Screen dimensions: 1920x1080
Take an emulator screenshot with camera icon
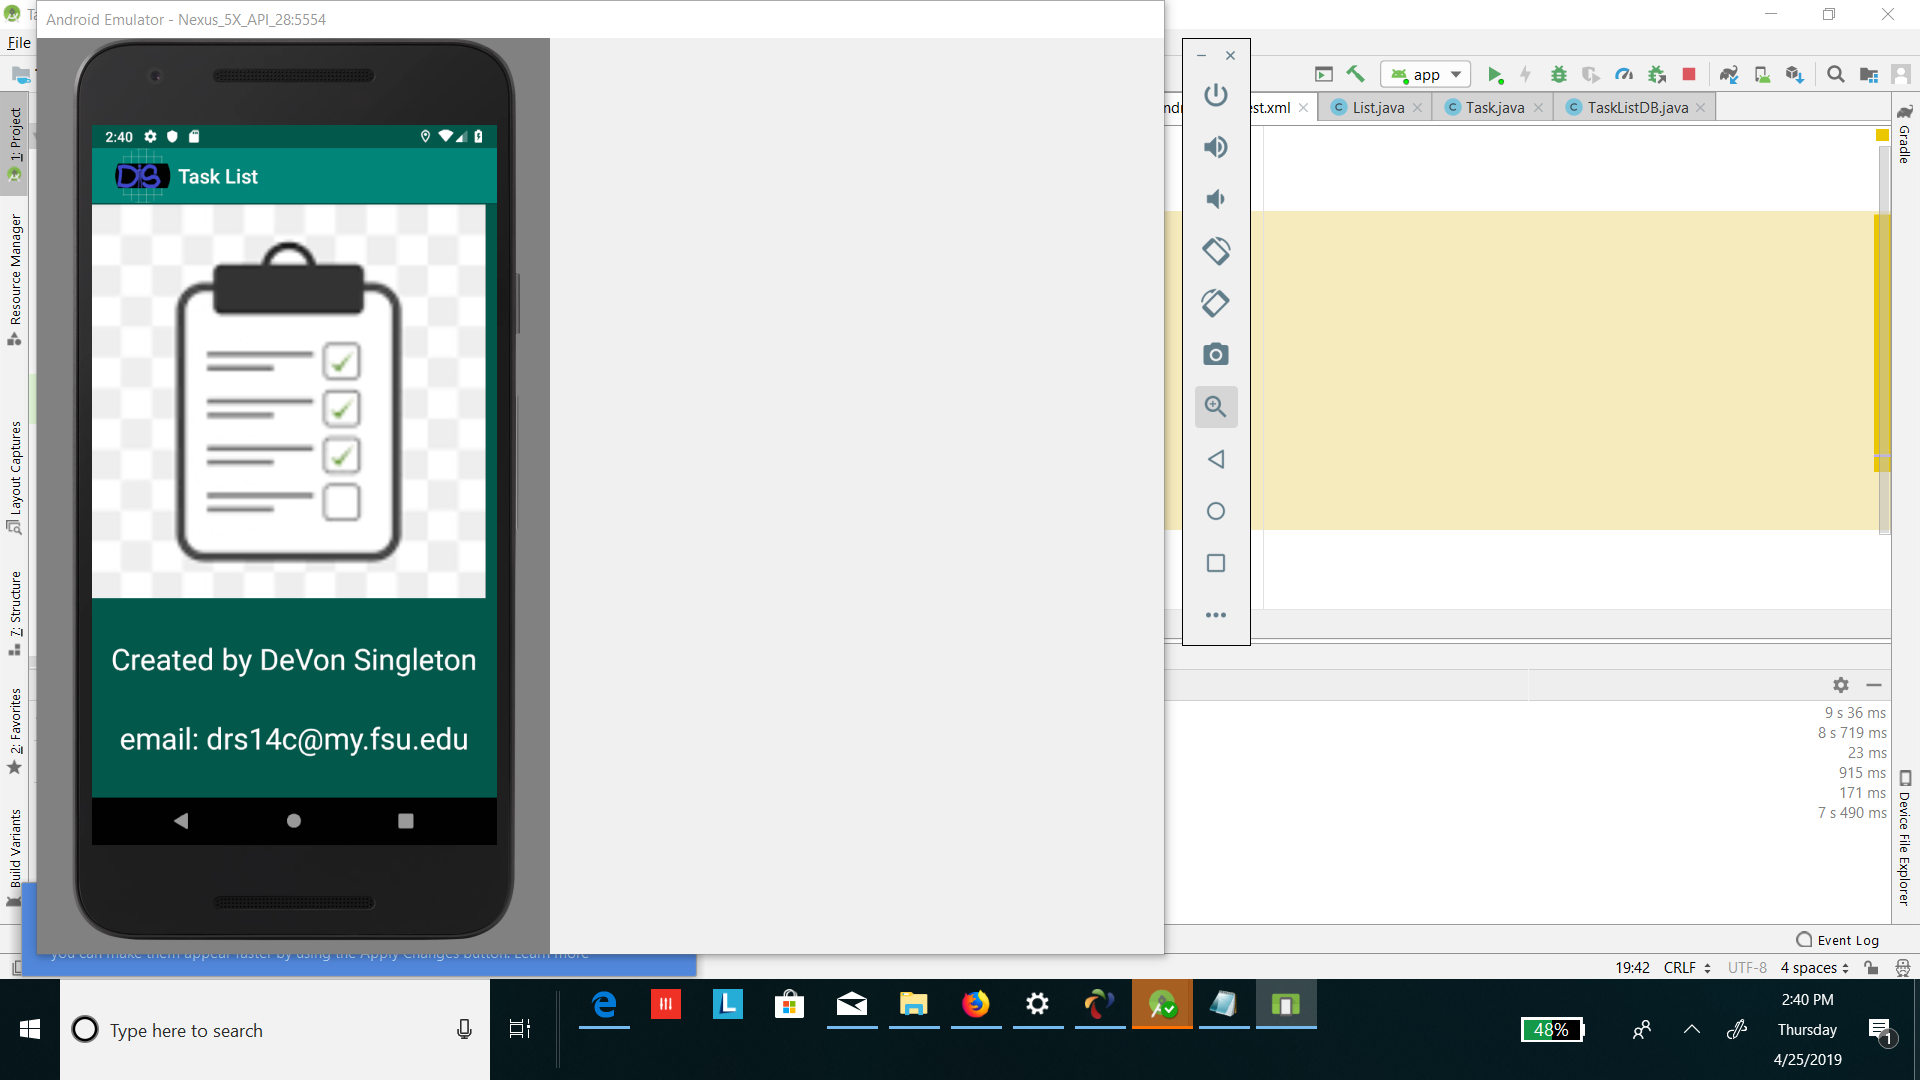tap(1215, 355)
